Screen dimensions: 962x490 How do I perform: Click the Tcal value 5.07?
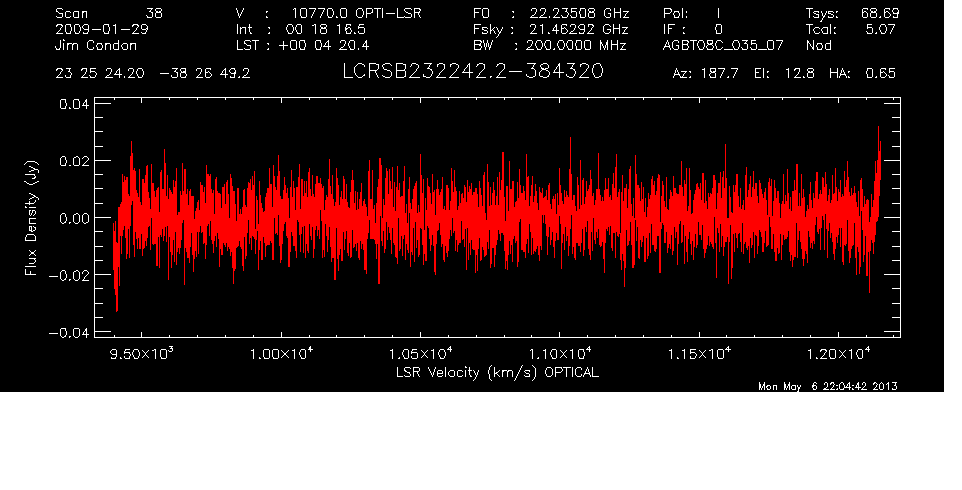880,29
